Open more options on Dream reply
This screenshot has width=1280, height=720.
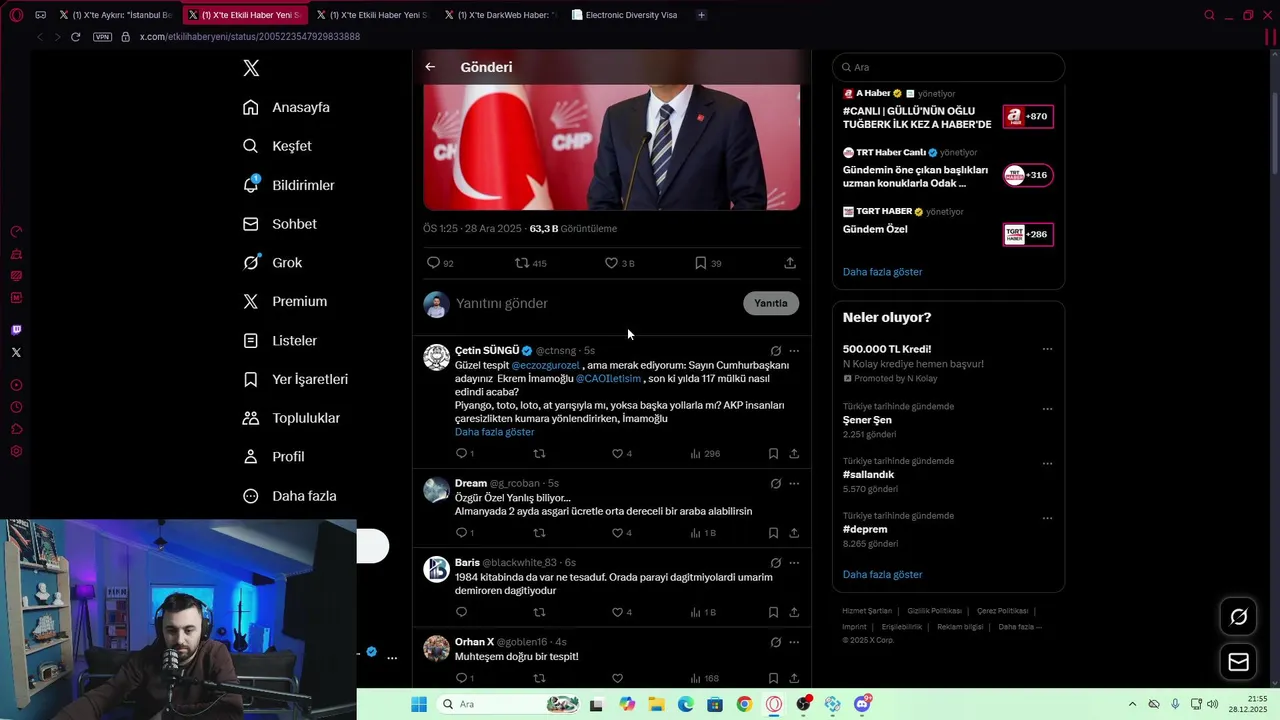(x=794, y=484)
